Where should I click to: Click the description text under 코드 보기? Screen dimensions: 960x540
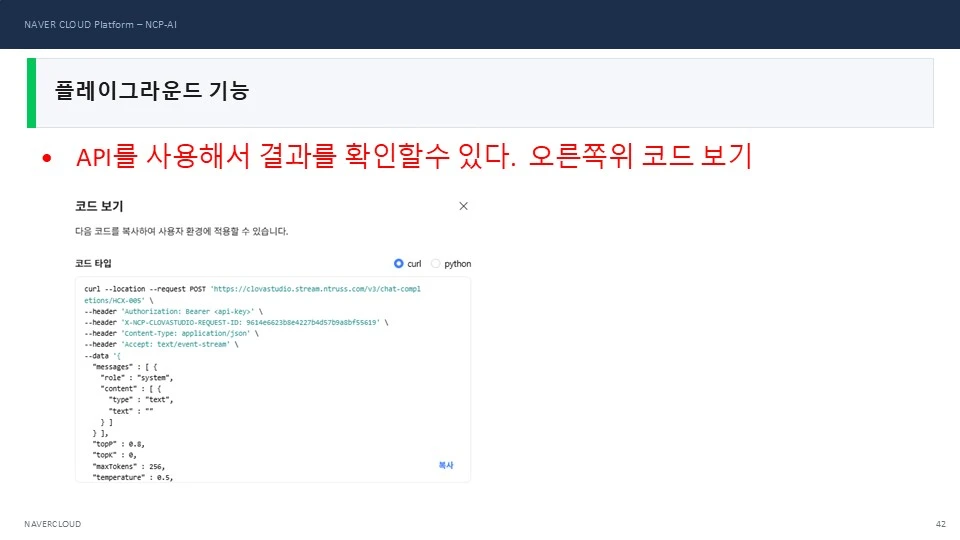tap(181, 231)
